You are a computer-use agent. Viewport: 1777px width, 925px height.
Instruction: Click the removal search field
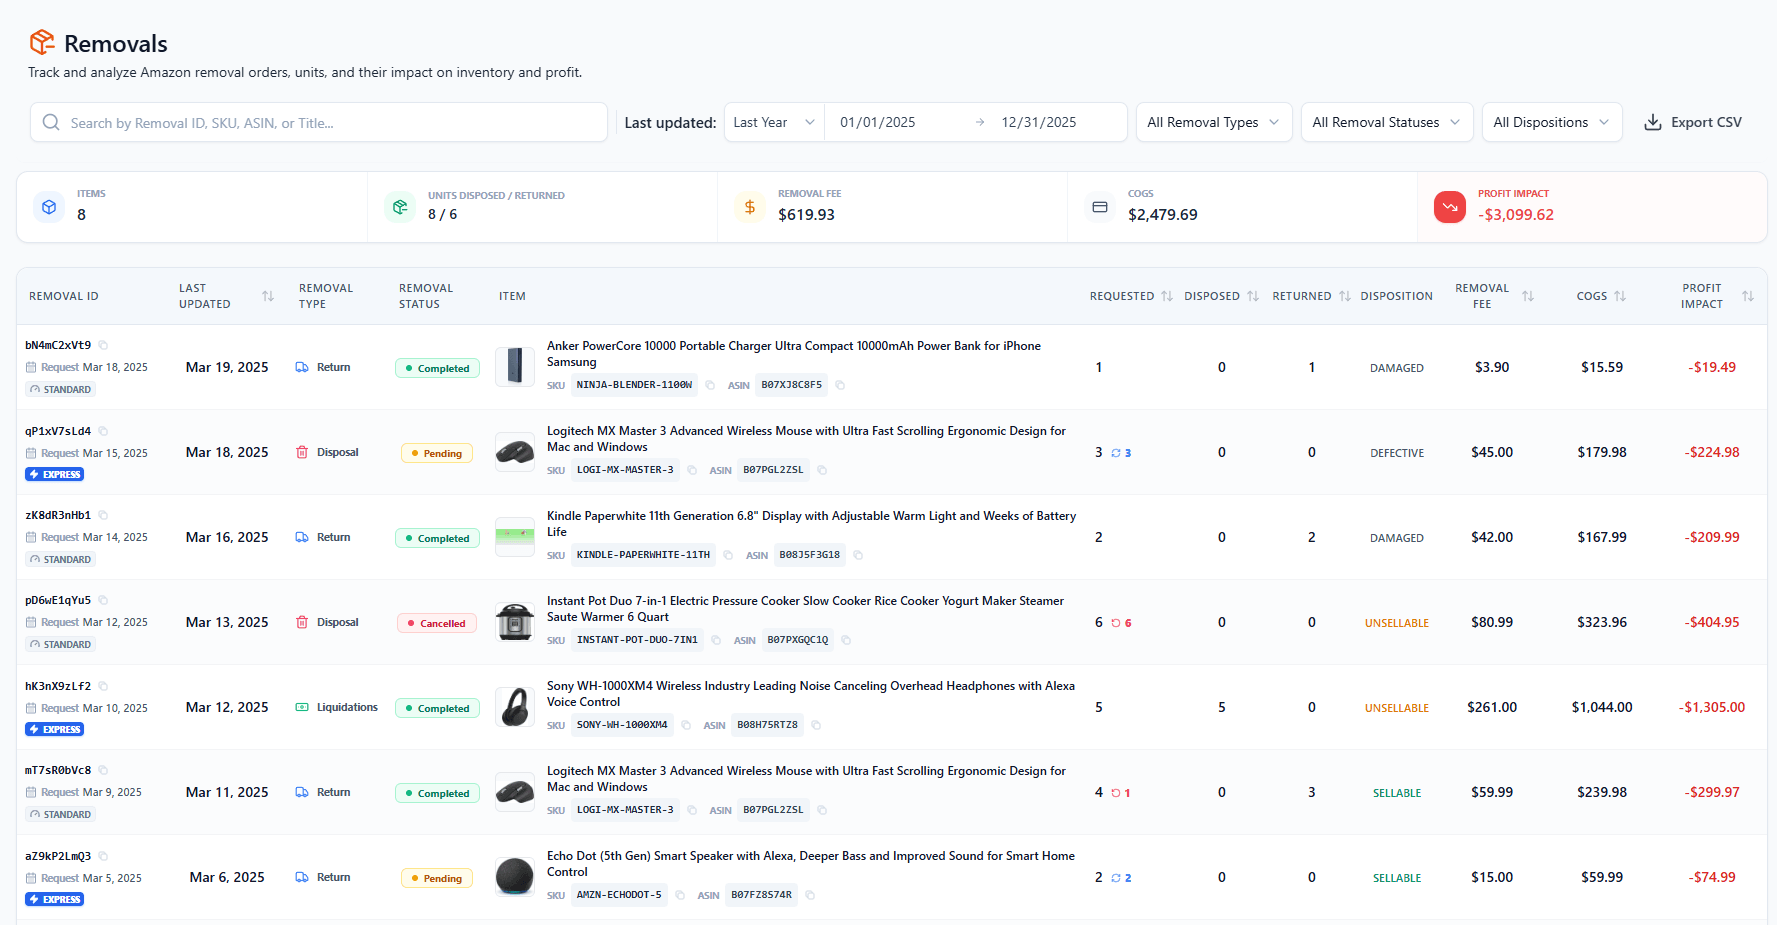pyautogui.click(x=319, y=123)
